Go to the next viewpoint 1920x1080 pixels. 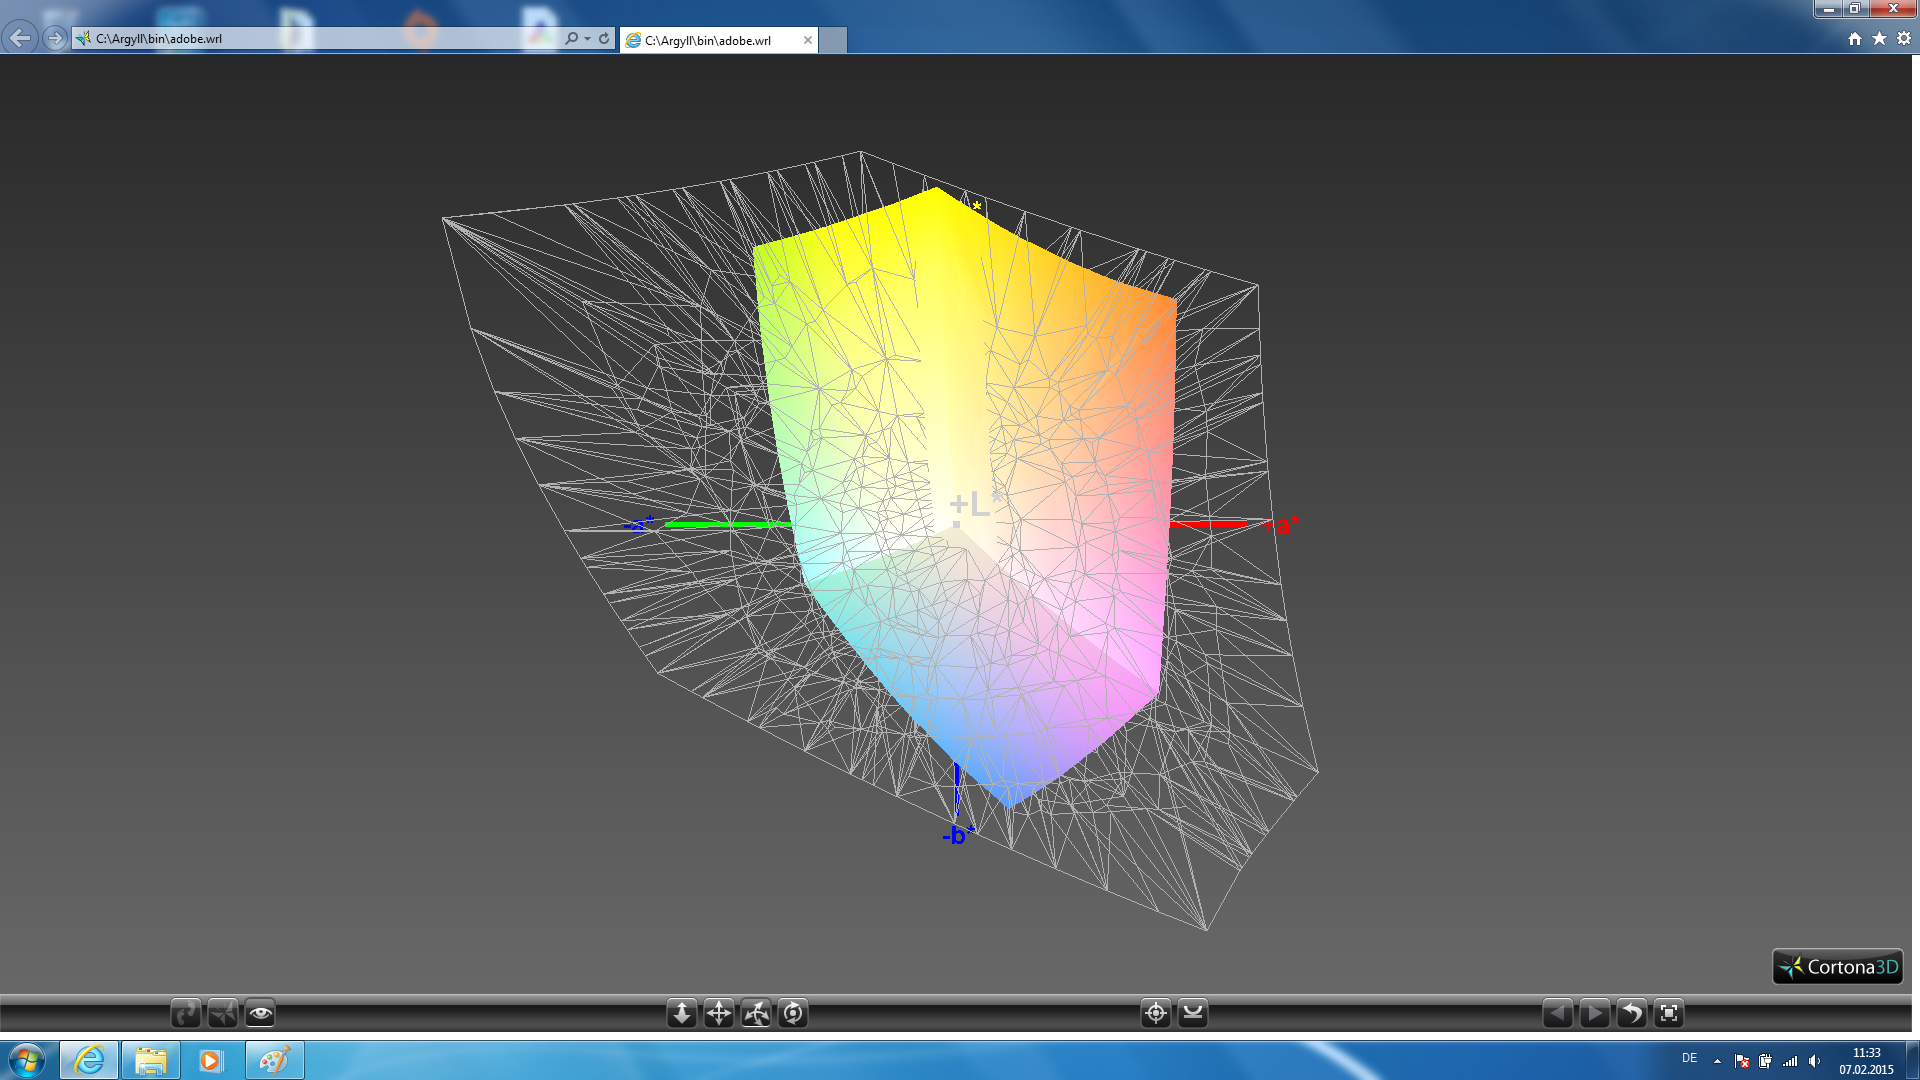tap(1594, 1013)
